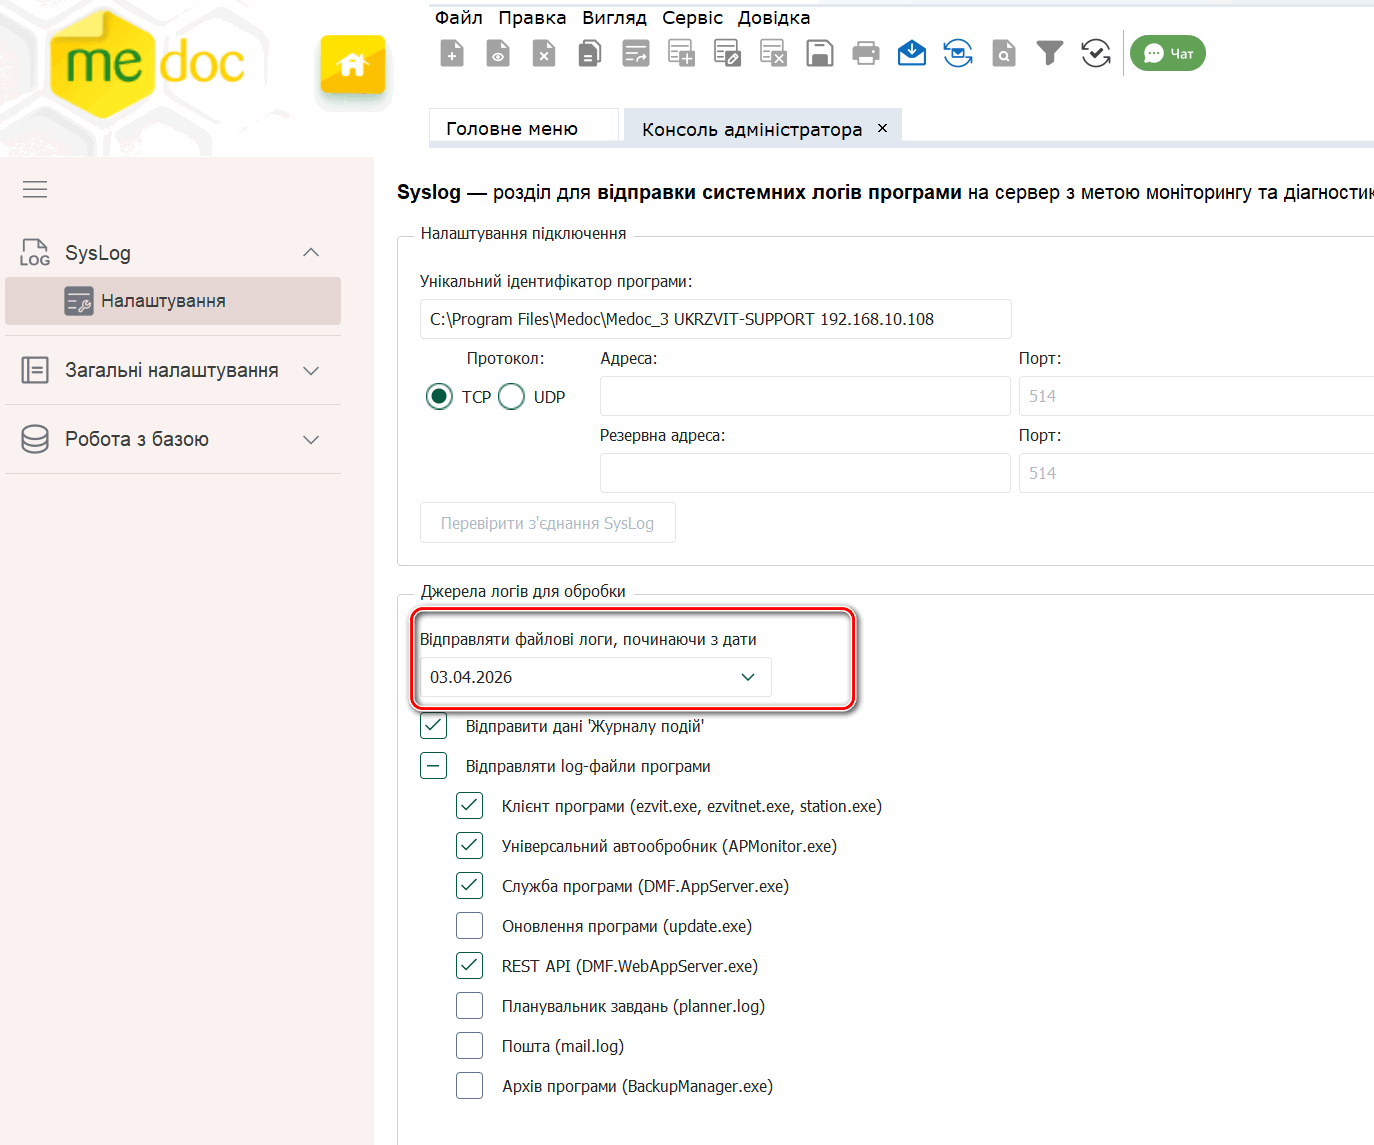Open the Сервіс menu

click(692, 18)
